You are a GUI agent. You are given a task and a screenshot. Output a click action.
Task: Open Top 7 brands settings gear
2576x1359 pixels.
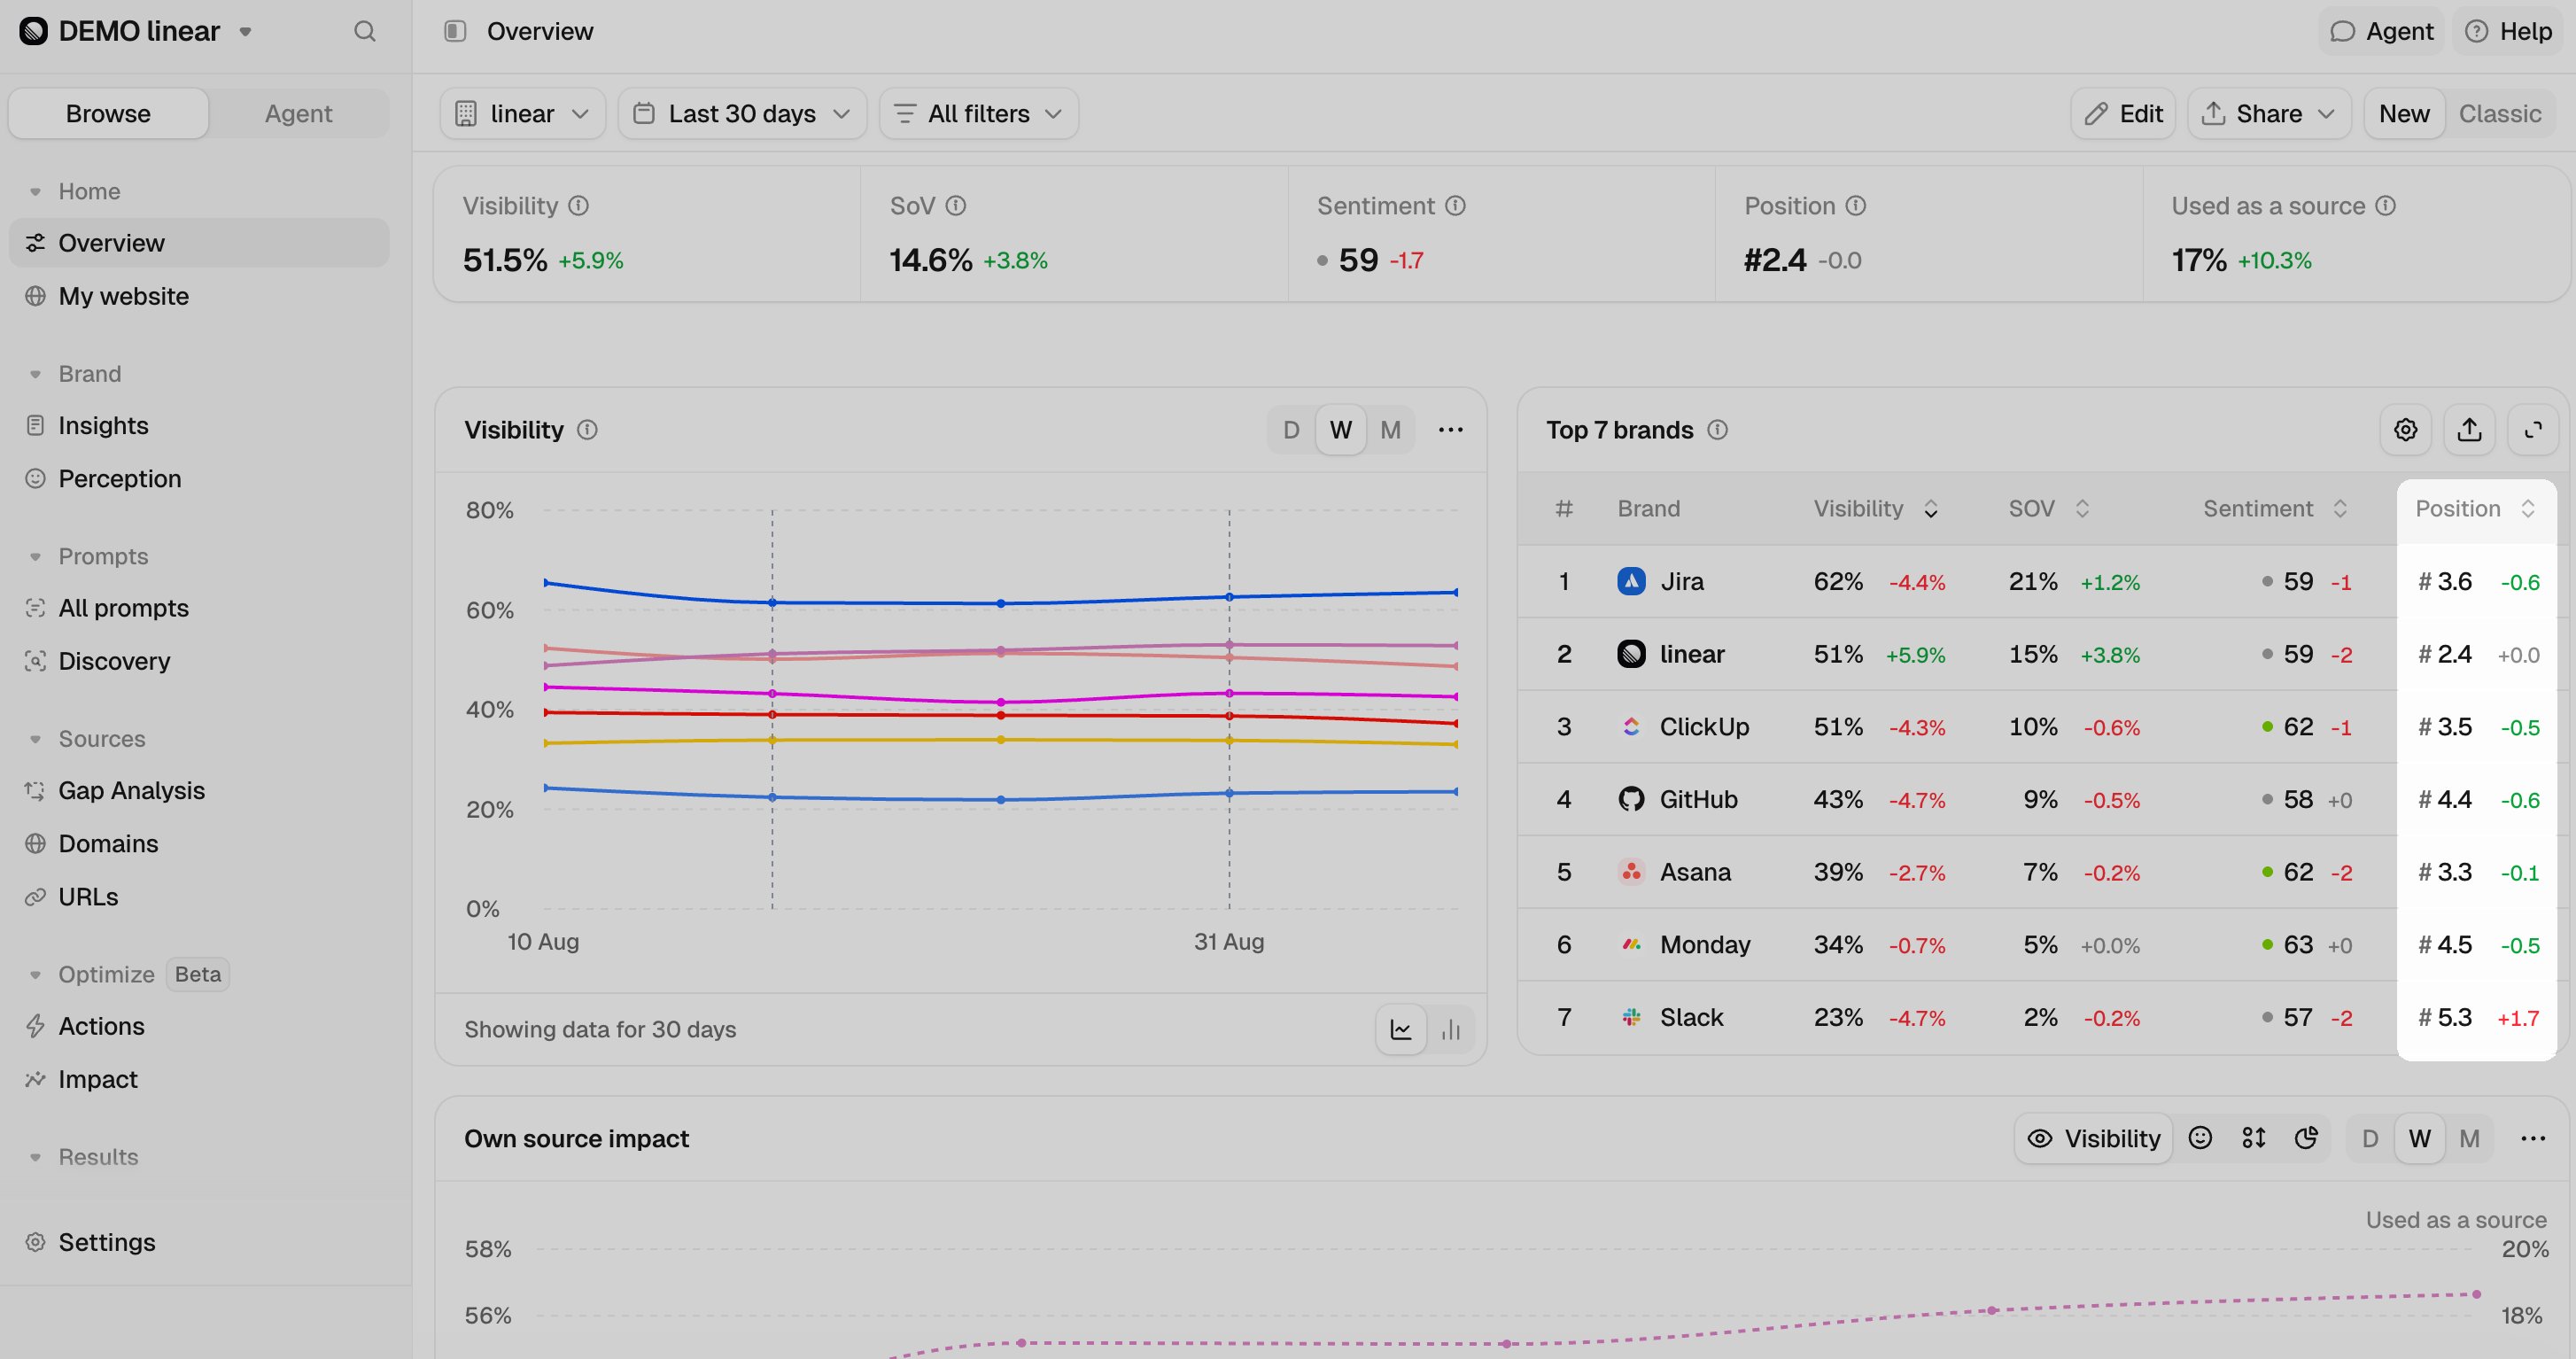pyautogui.click(x=2406, y=429)
